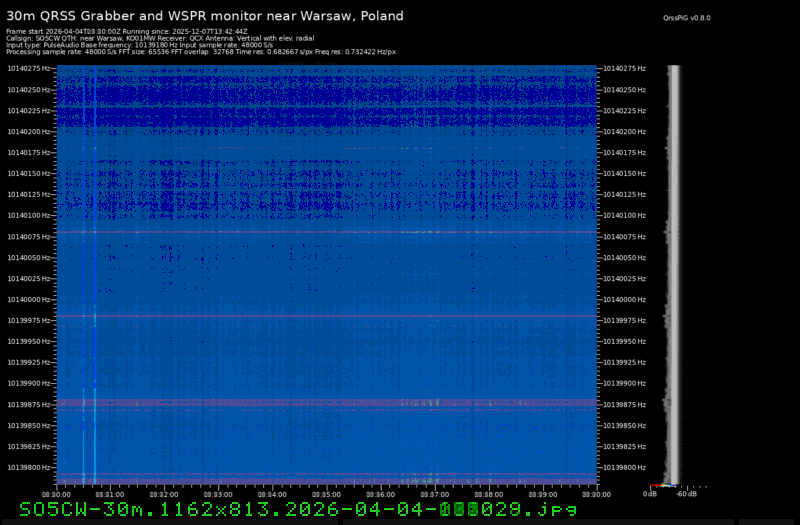
Task: Click the 10140075 Hz label on the left axis
Action: pyautogui.click(x=29, y=237)
